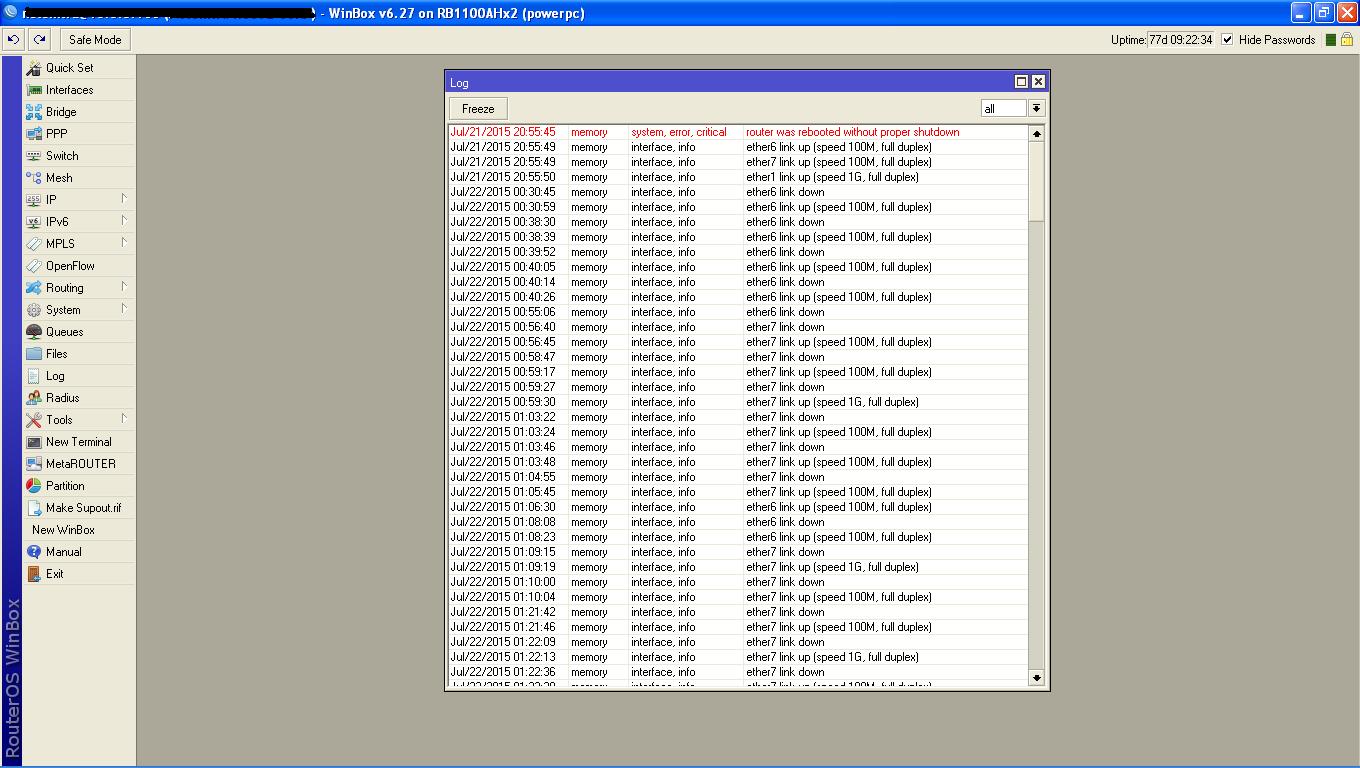Open Queues using the tree icon

[x=34, y=332]
